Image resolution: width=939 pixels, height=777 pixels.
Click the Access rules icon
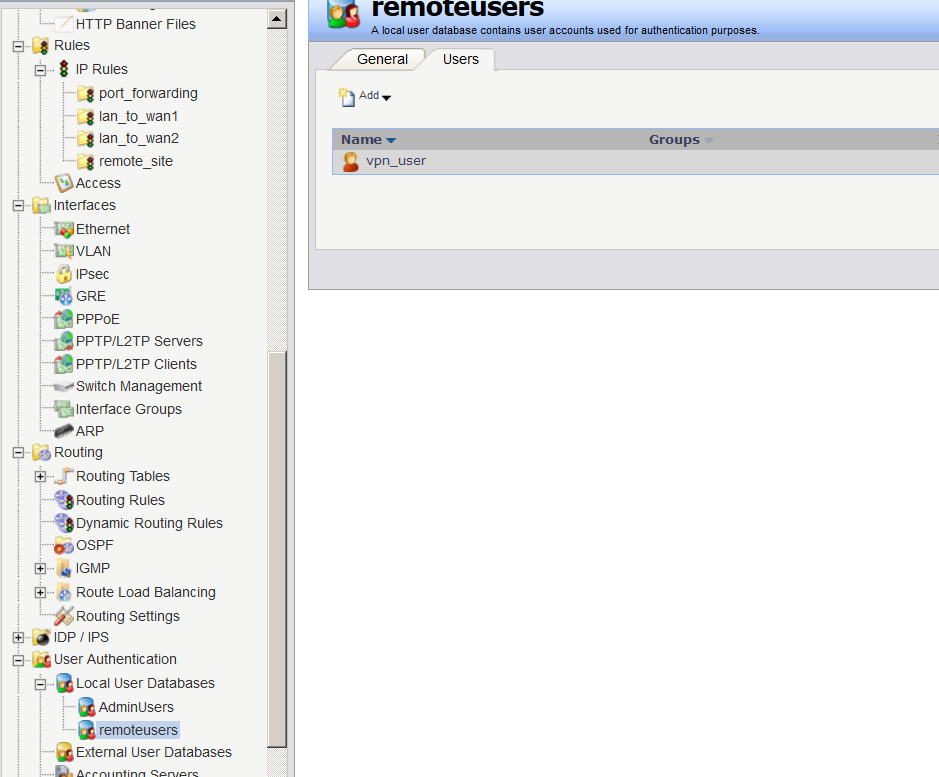click(63, 183)
